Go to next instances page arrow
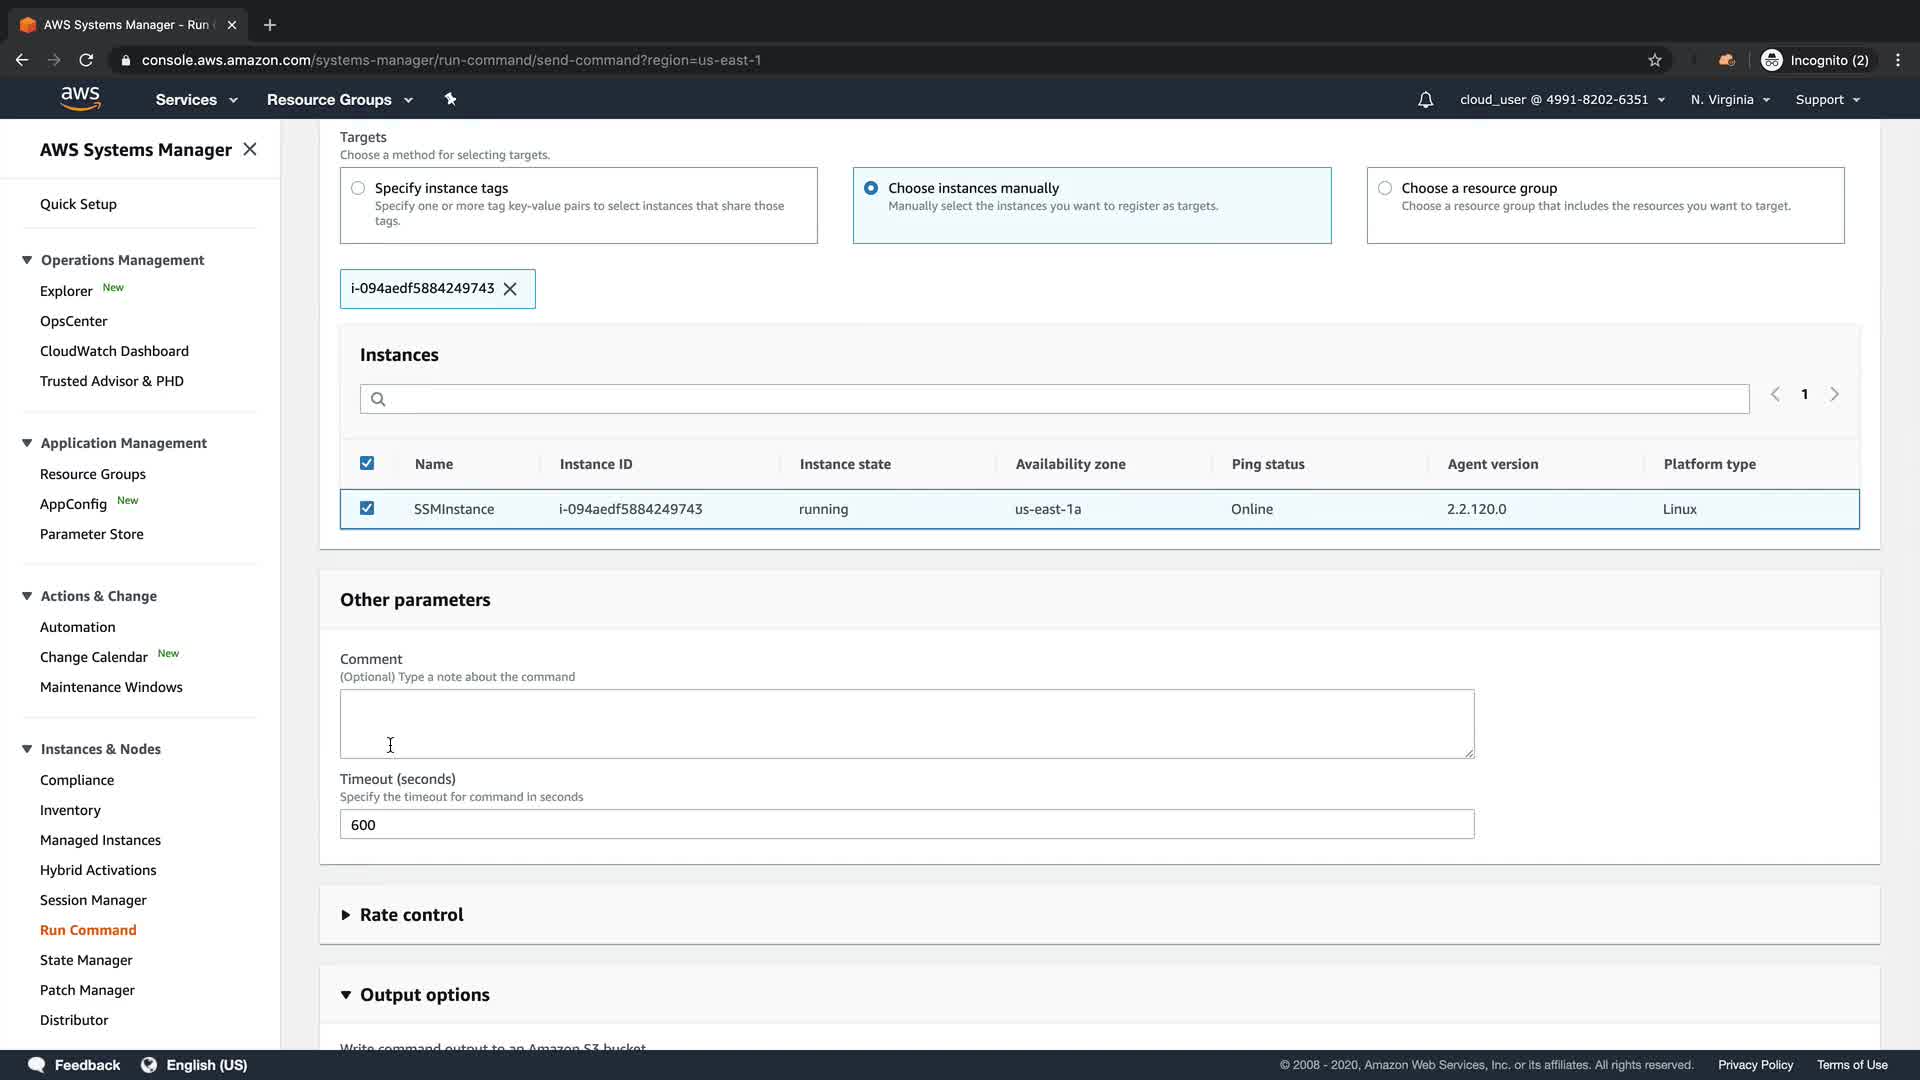The image size is (1920, 1080). pos(1834,394)
